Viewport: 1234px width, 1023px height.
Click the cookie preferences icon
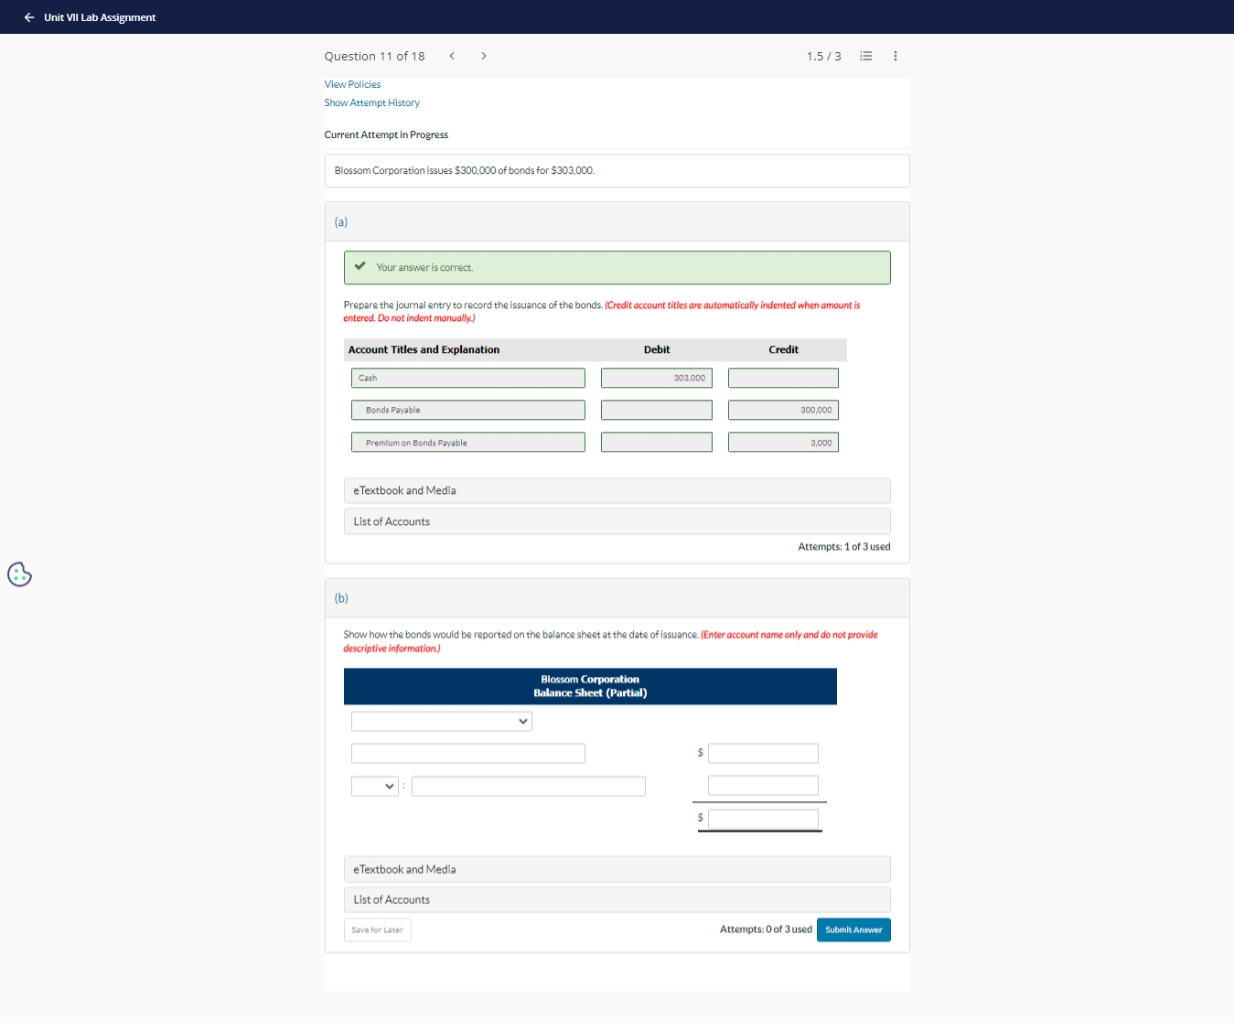tap(19, 574)
